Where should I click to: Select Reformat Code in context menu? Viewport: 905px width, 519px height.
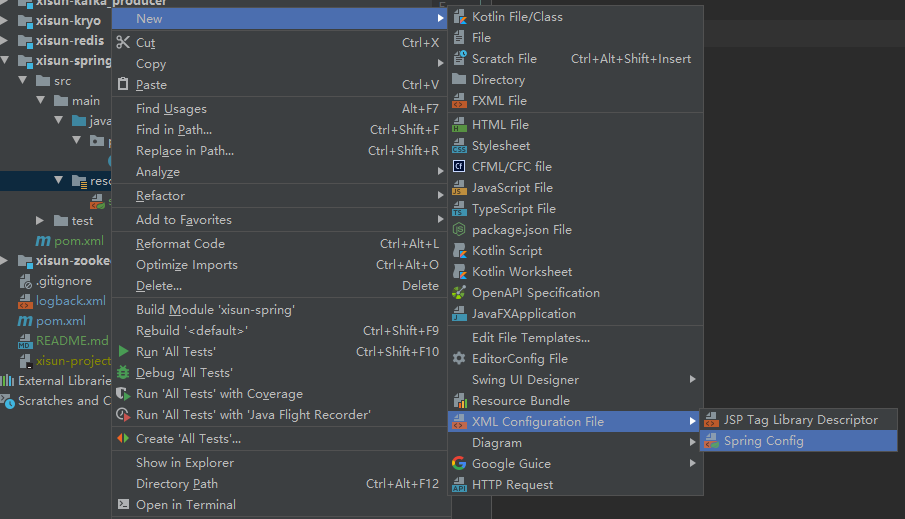pos(180,244)
